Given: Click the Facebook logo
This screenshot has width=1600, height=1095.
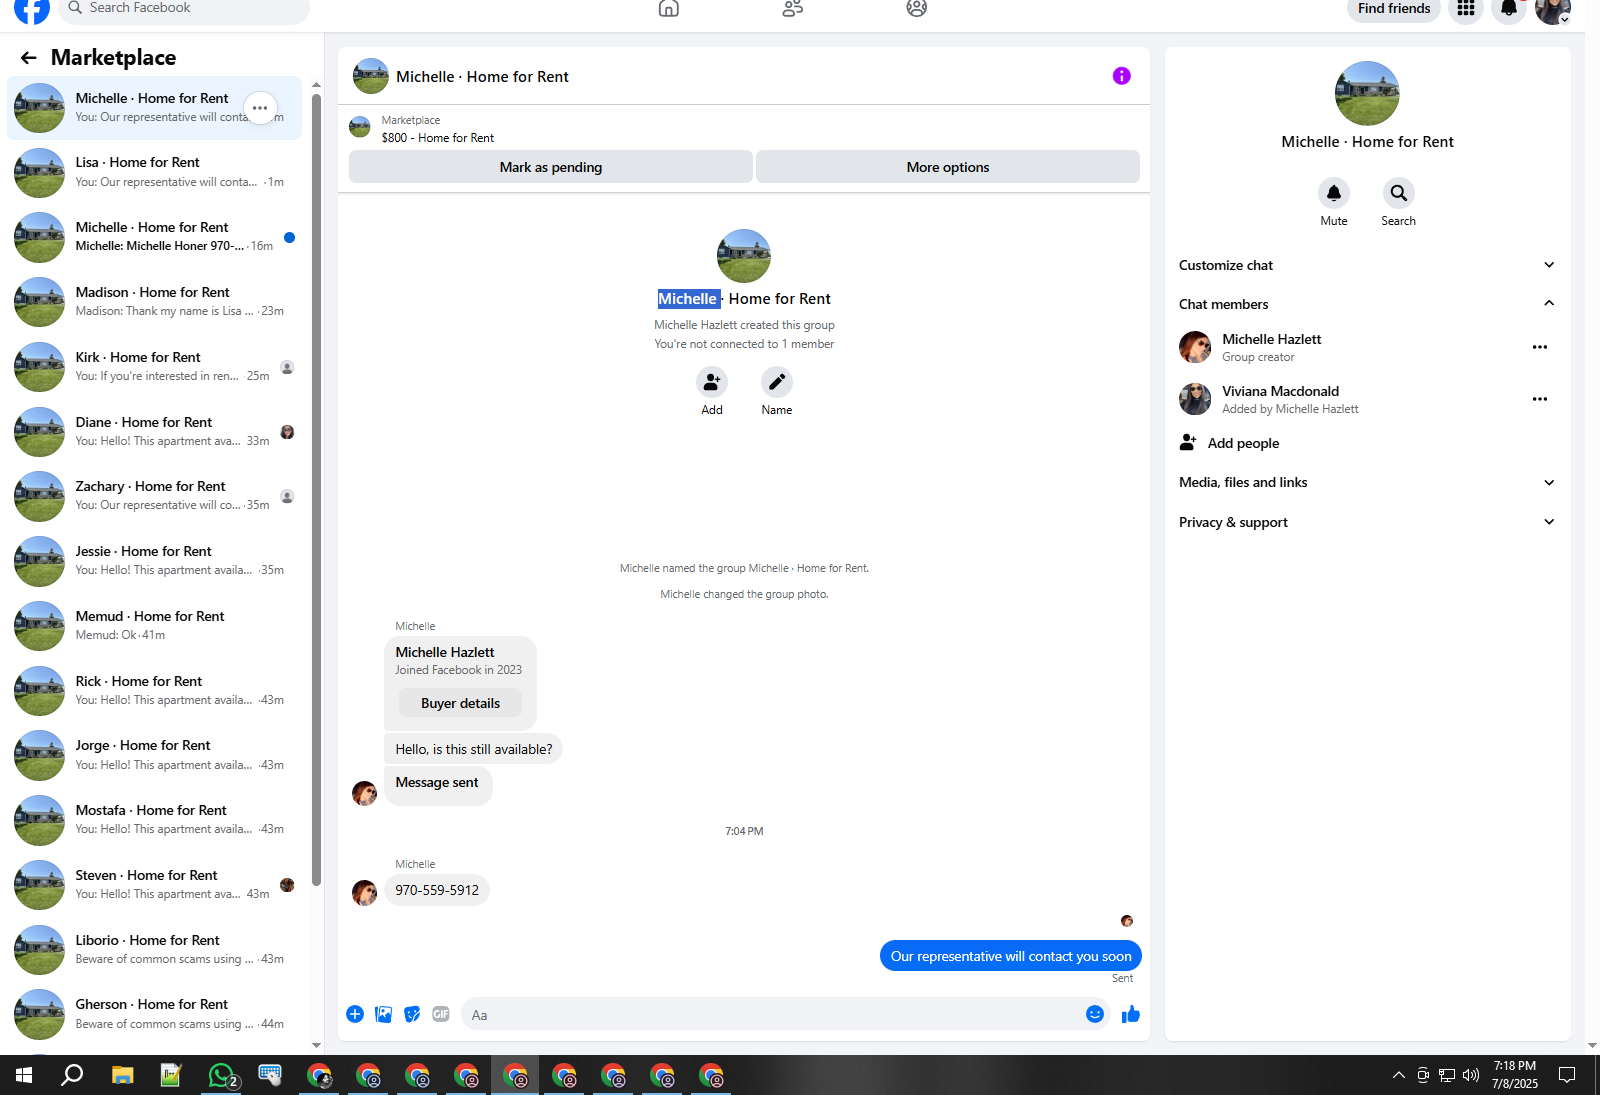Looking at the screenshot, I should tap(32, 9).
